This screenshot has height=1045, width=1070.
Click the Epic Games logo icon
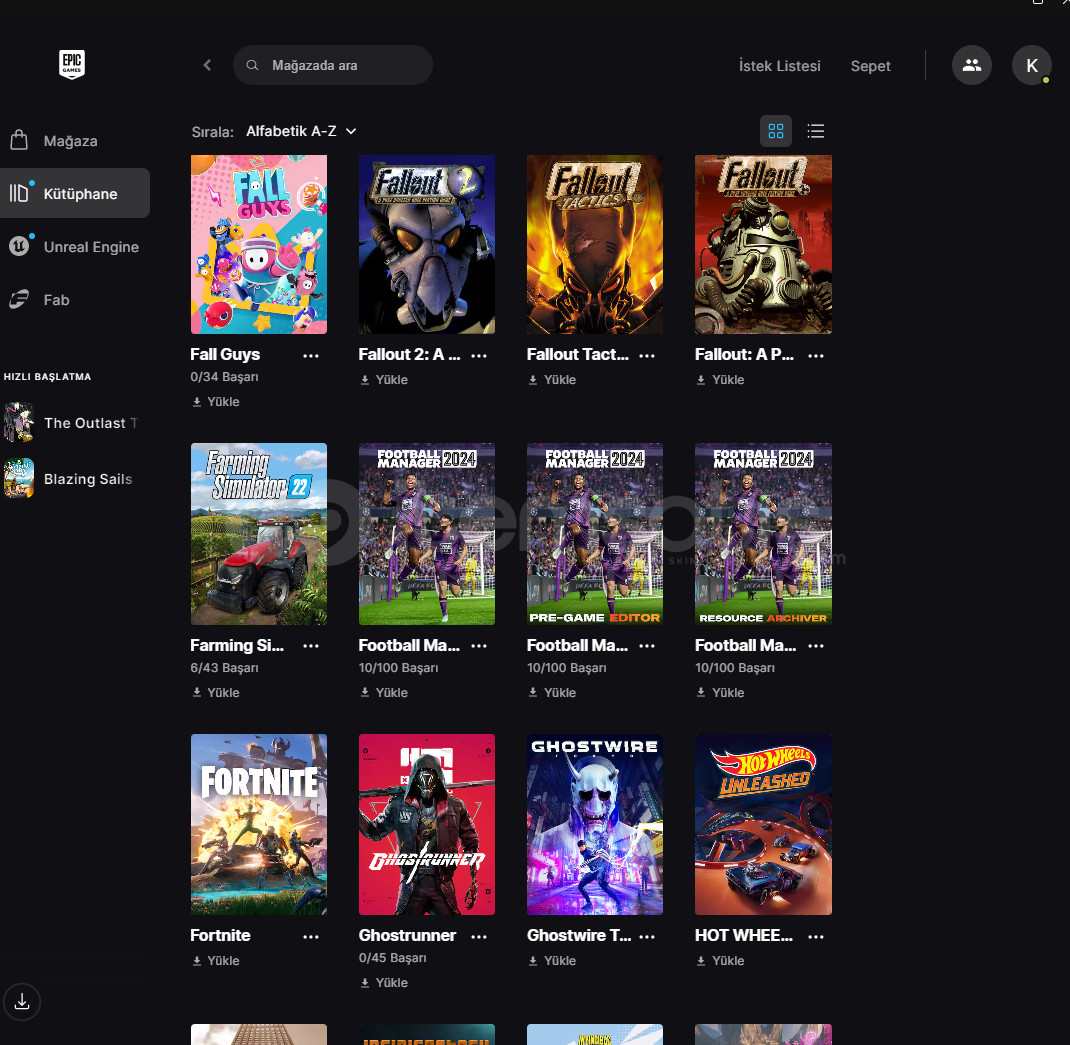point(71,65)
